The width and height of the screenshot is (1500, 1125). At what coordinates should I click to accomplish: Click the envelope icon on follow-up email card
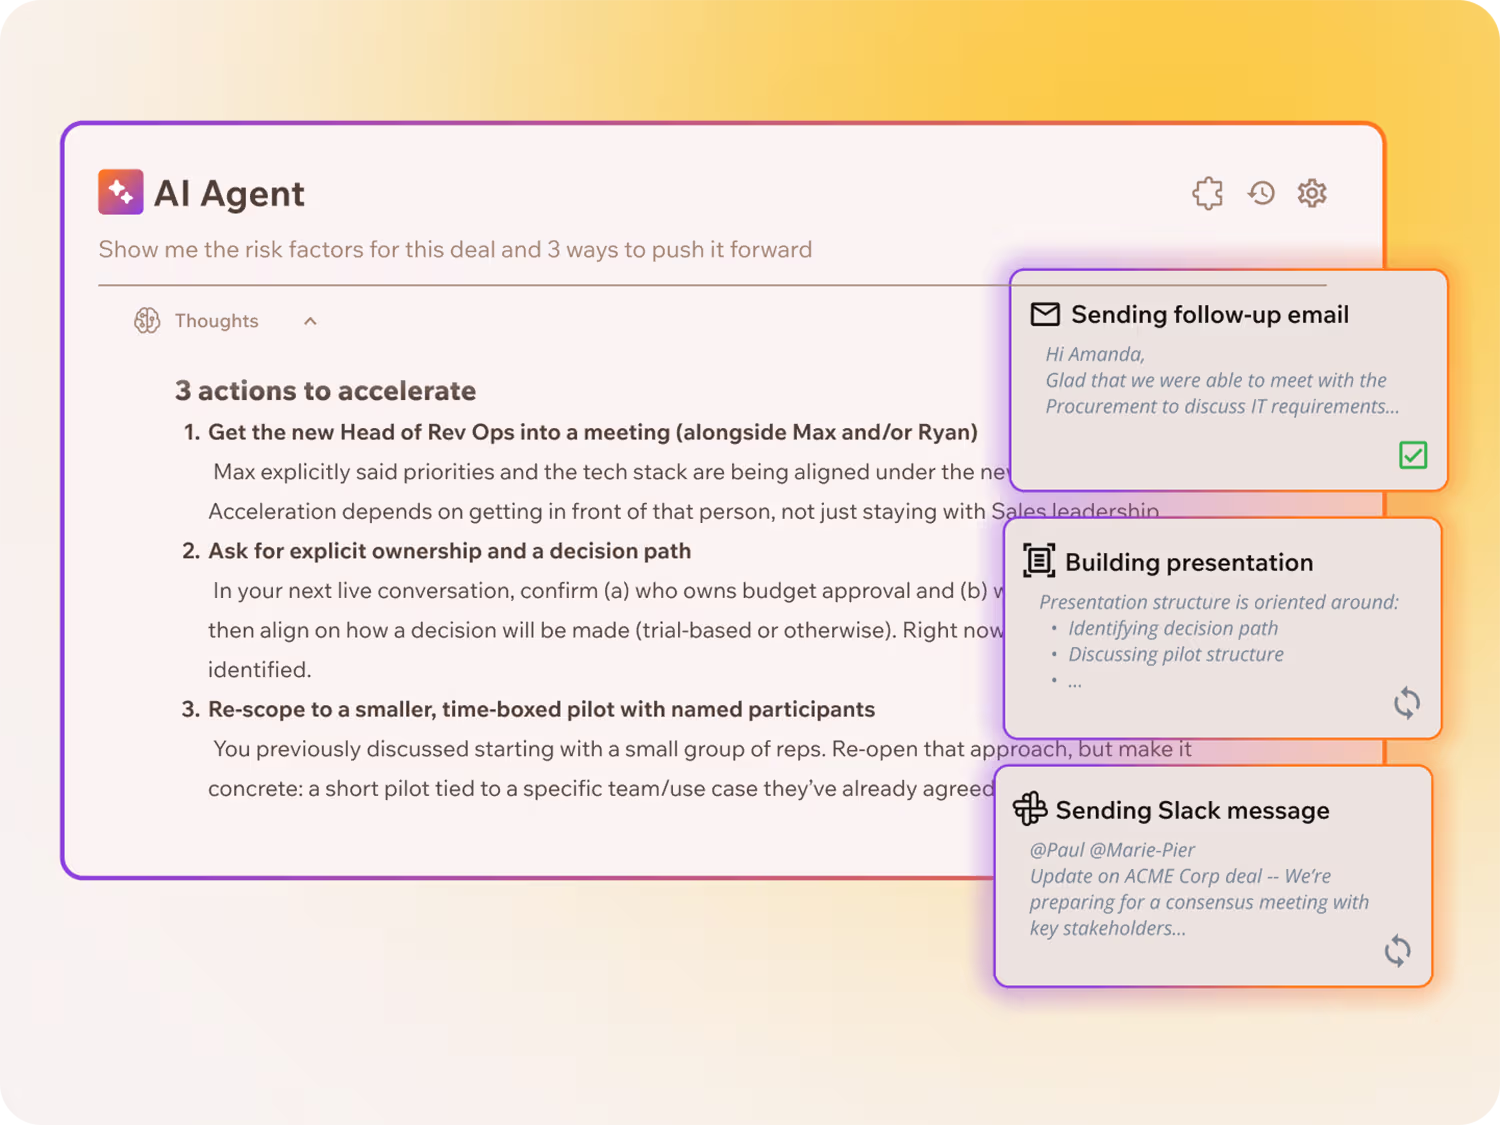[x=1045, y=315]
